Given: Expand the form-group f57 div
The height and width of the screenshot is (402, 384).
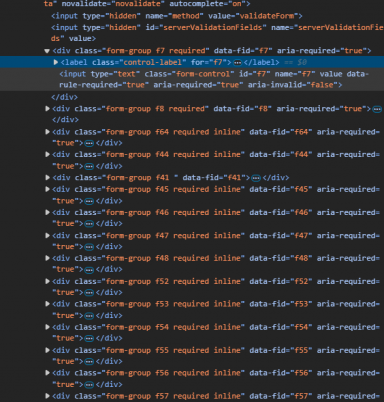Looking at the screenshot, I should [47, 396].
